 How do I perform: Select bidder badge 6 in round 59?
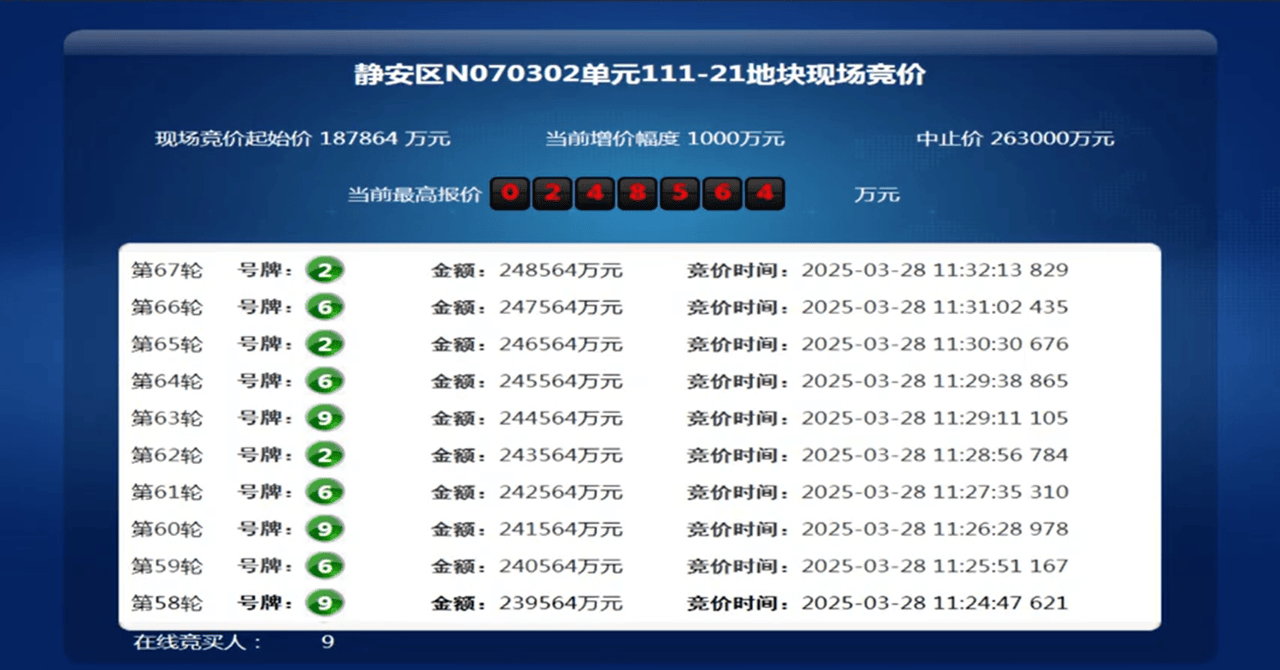[x=324, y=566]
